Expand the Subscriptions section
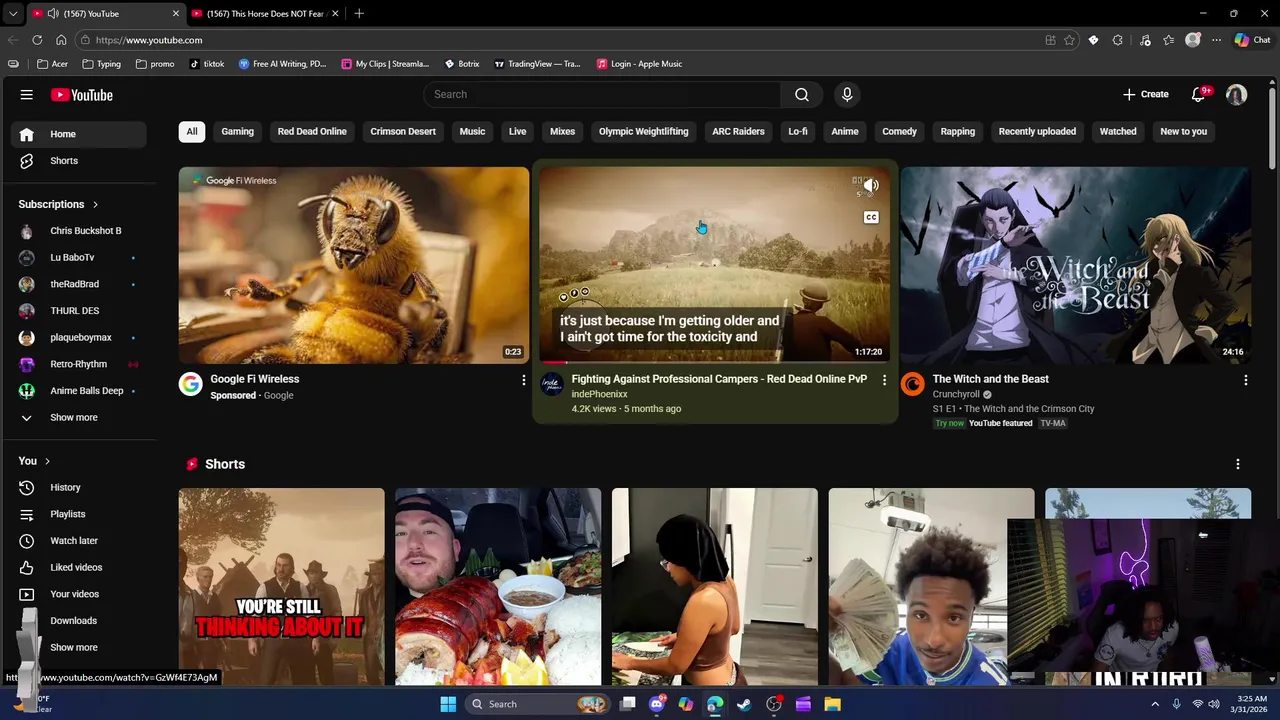Image resolution: width=1280 pixels, height=720 pixels. pos(58,204)
